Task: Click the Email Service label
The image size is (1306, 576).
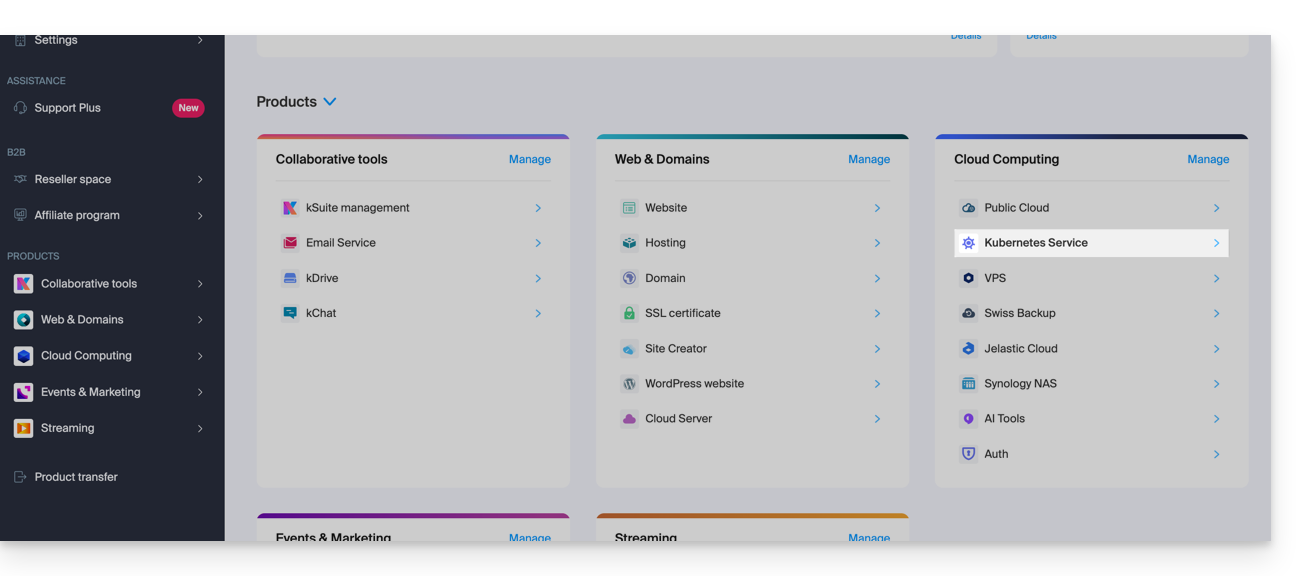Action: point(341,243)
